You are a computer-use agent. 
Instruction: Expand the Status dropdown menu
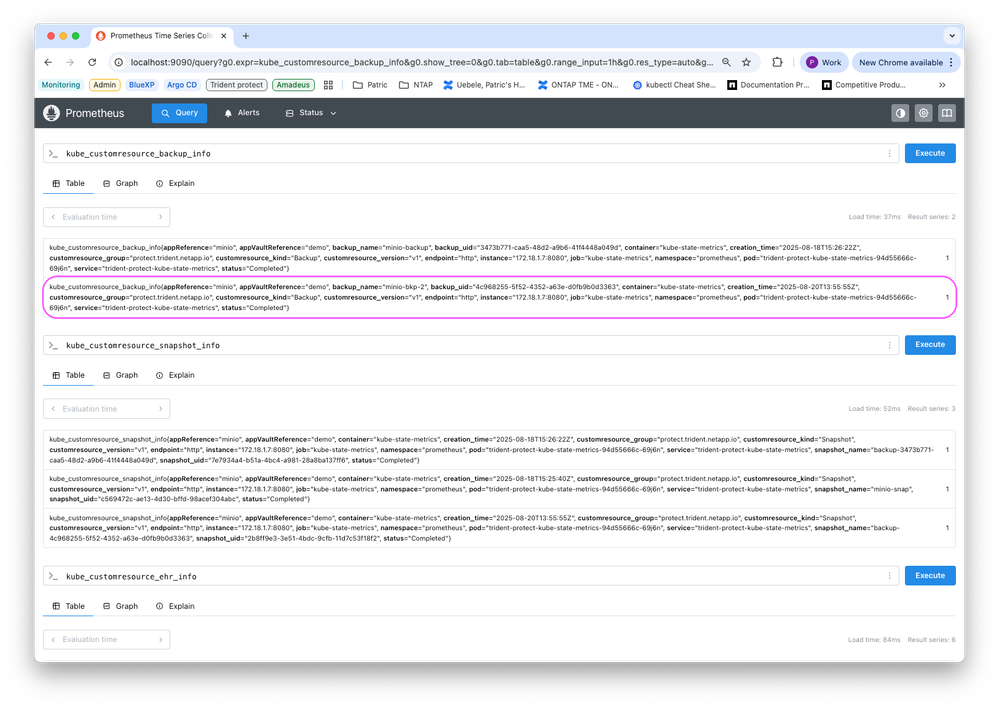311,113
